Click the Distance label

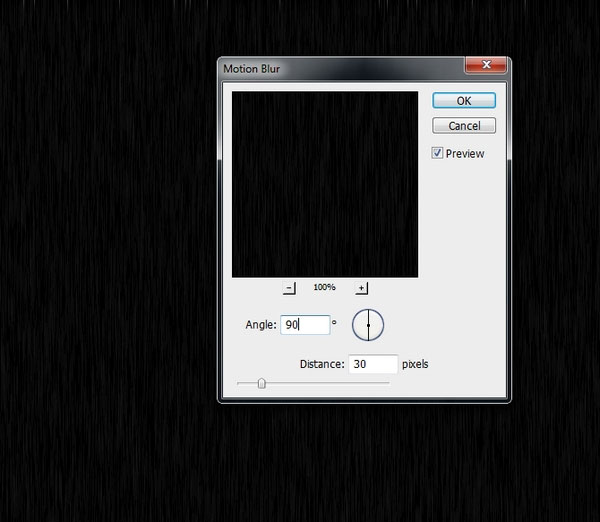[321, 364]
